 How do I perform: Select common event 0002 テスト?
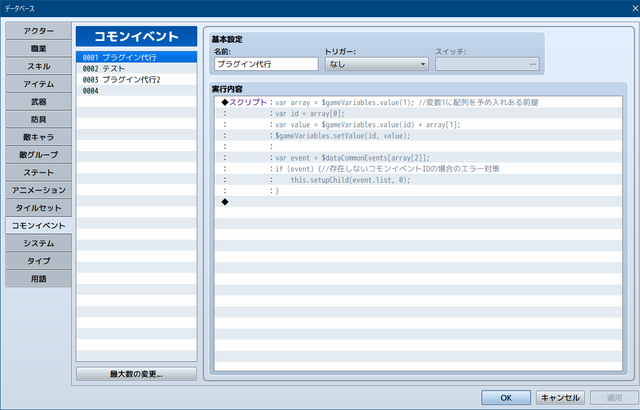136,68
